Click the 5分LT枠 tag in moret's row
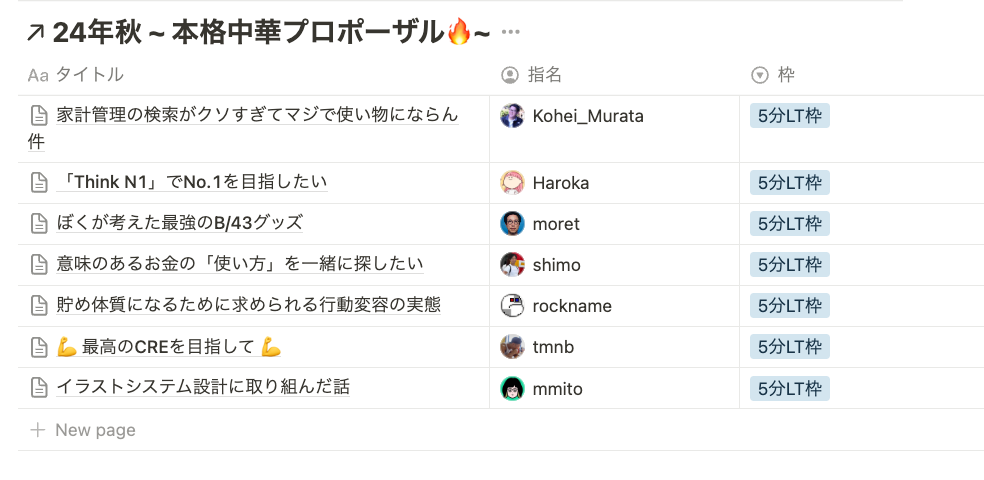 click(790, 224)
